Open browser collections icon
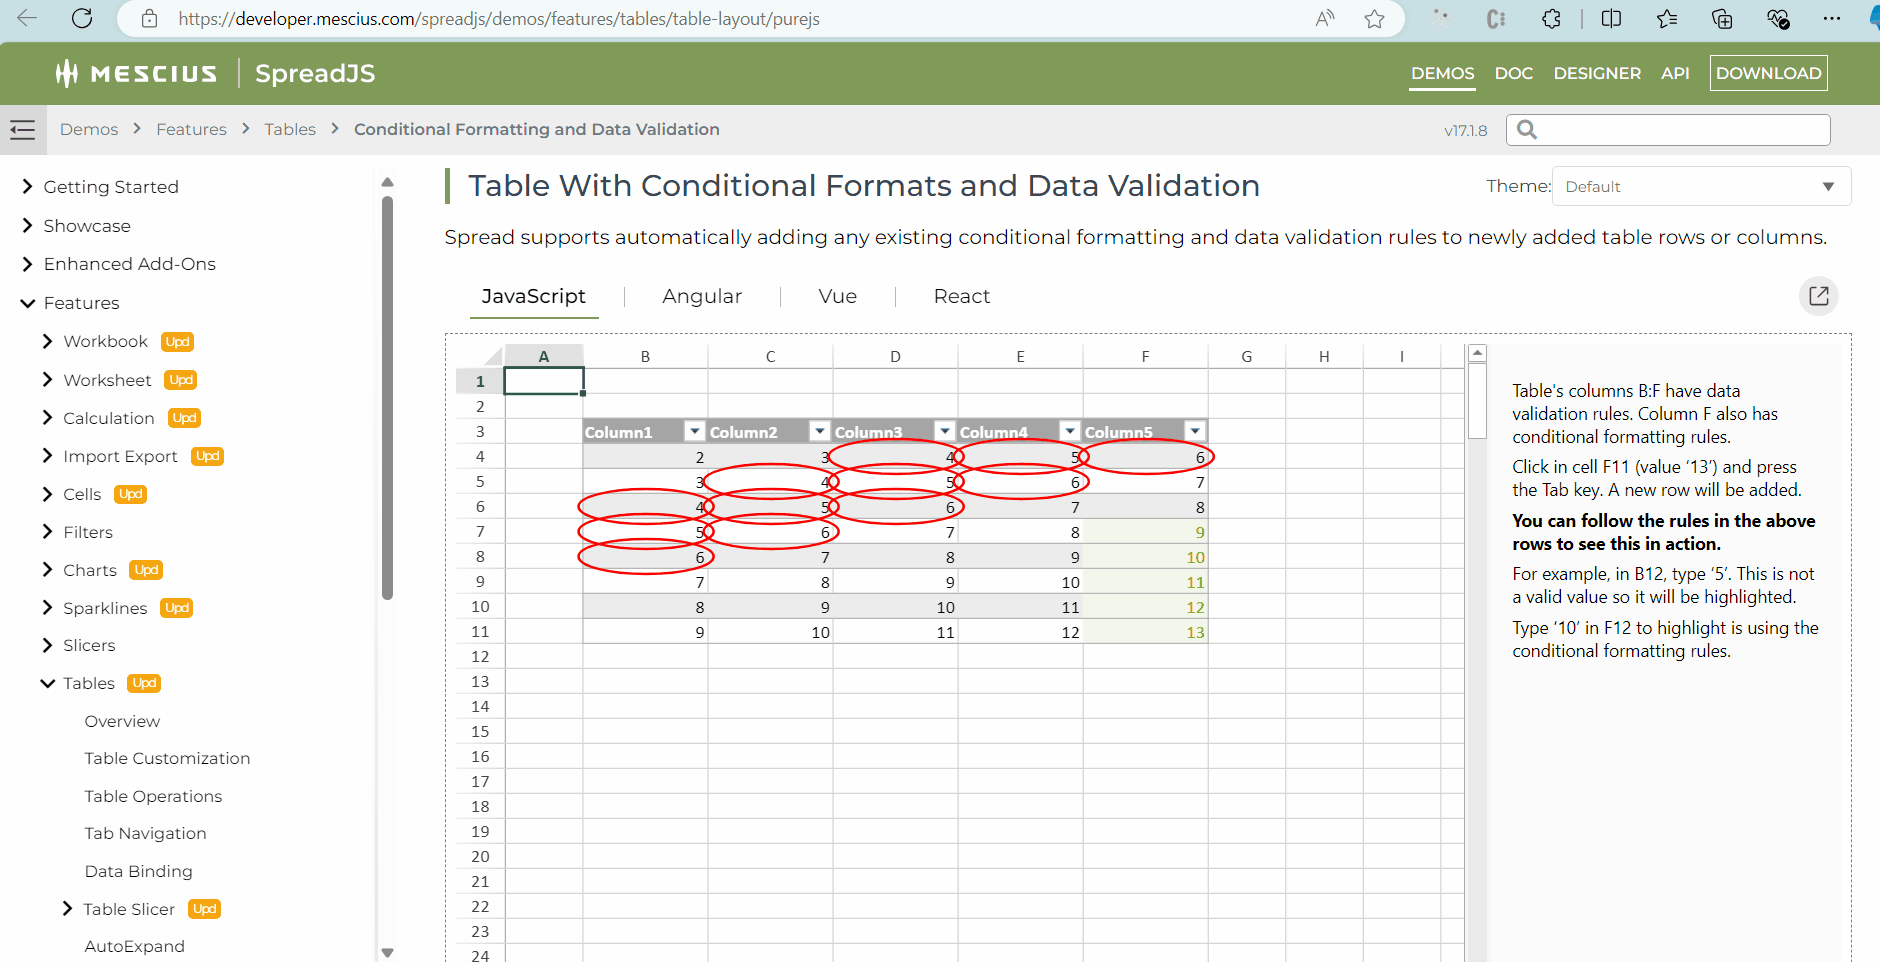This screenshot has width=1880, height=962. click(1722, 18)
